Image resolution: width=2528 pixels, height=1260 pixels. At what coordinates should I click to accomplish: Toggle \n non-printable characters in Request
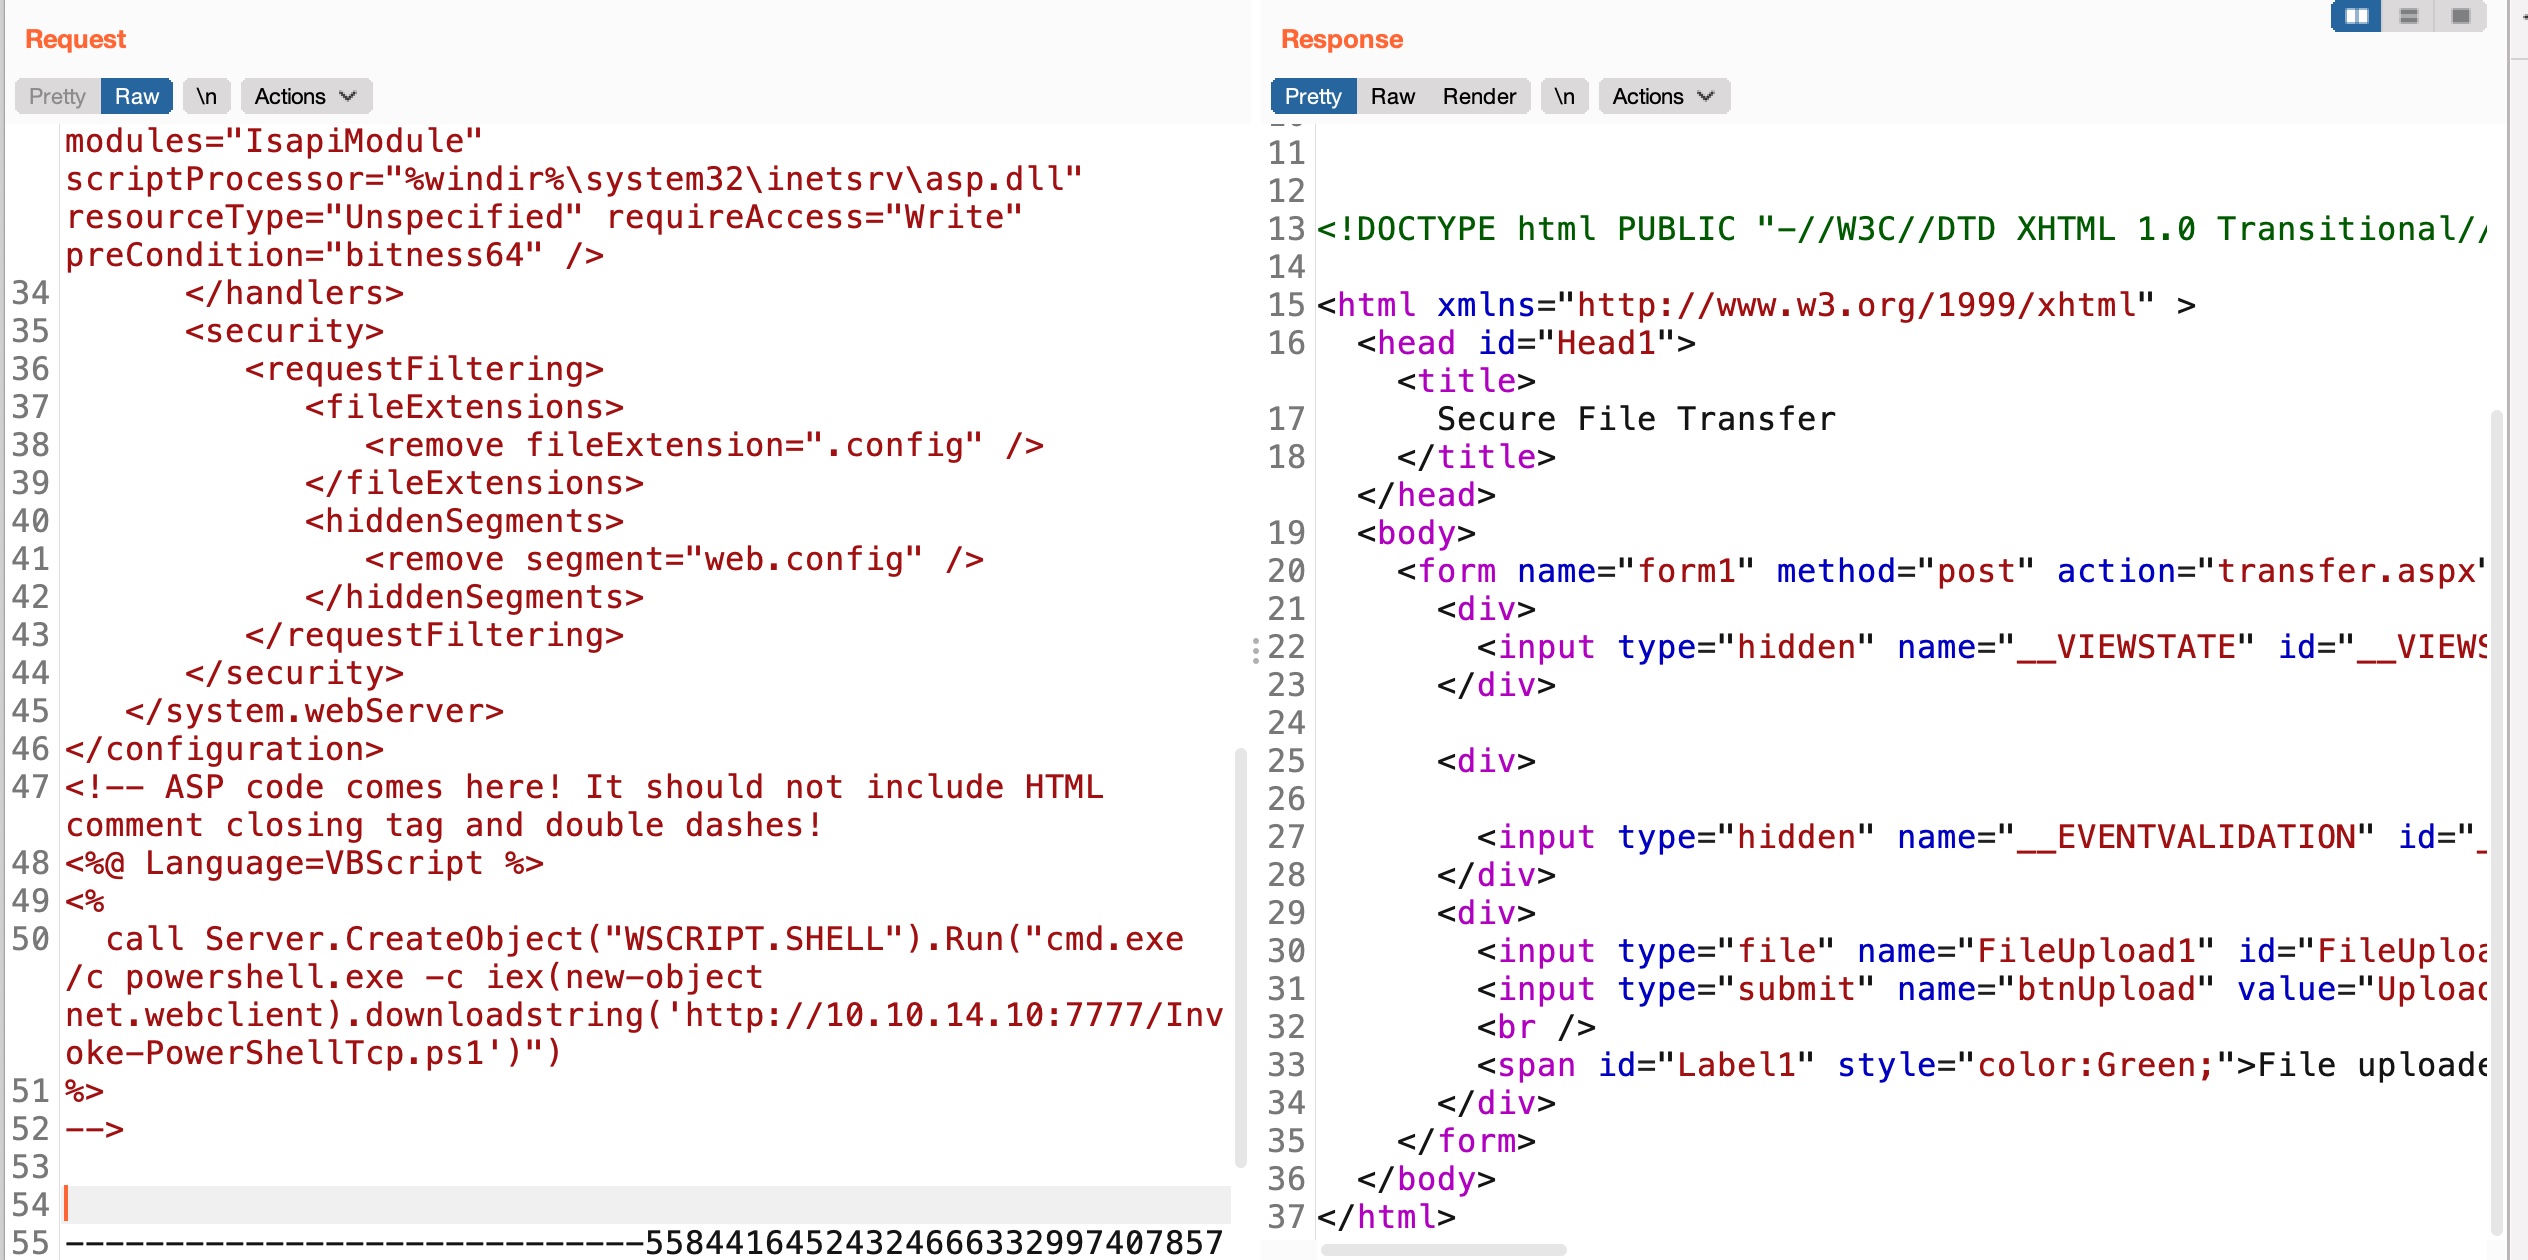[207, 96]
